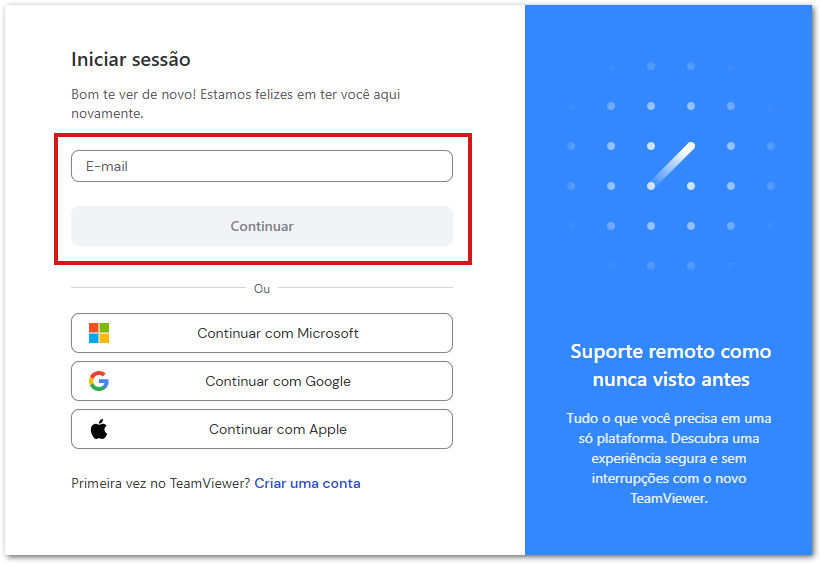The height and width of the screenshot is (564, 821).
Task: Focus the E-mail input field
Action: tap(262, 166)
